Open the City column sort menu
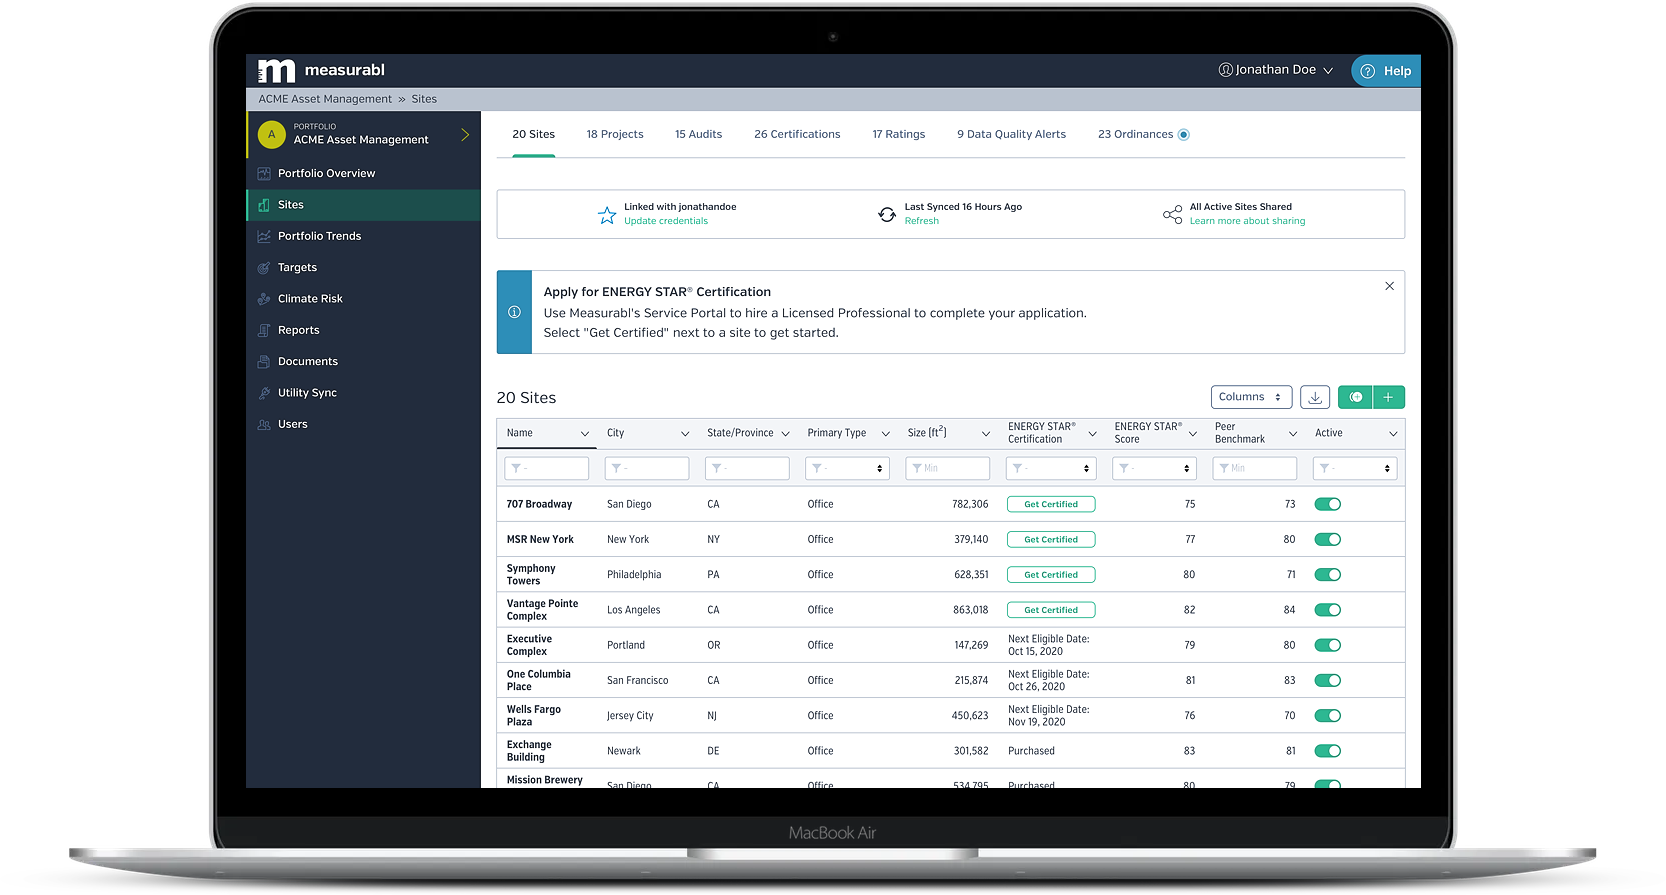The width and height of the screenshot is (1666, 895). click(x=685, y=434)
